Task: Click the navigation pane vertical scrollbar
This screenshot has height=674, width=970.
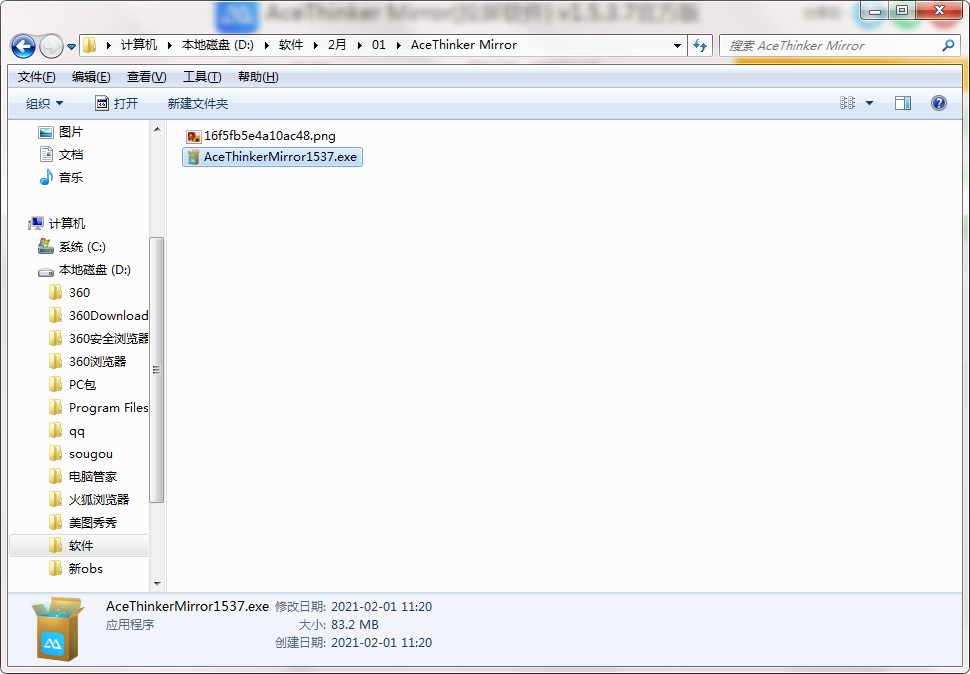Action: pos(156,370)
